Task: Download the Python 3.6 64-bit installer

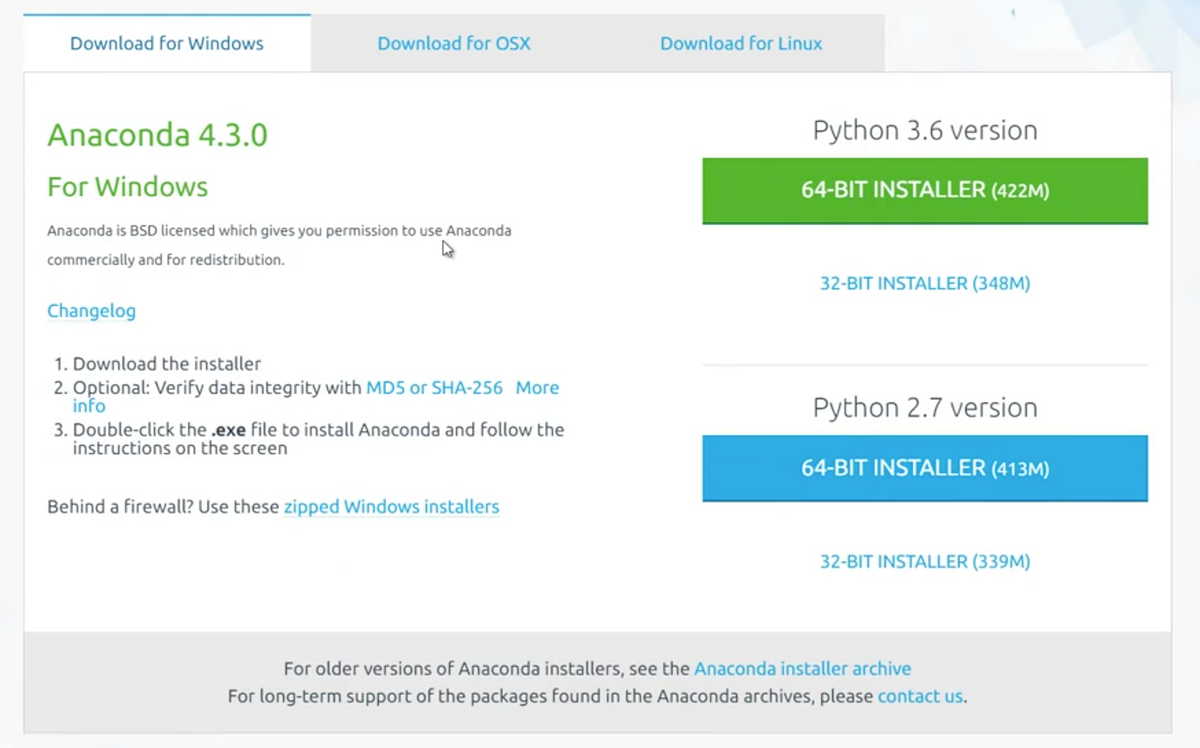Action: pos(925,190)
